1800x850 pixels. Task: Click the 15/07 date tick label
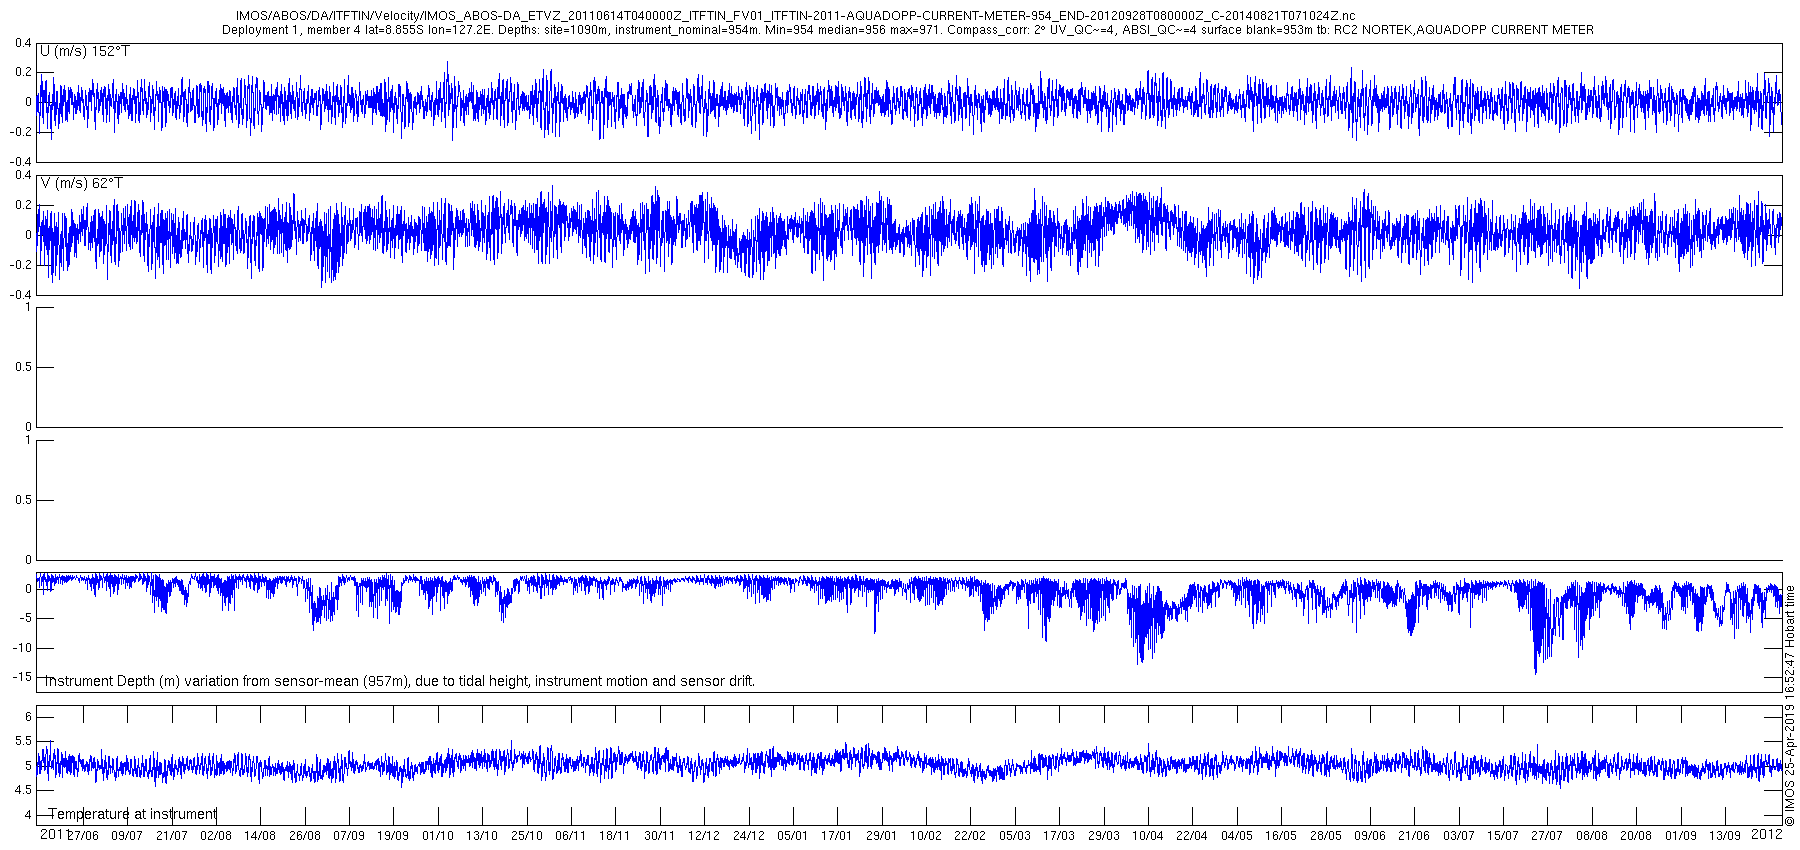(1503, 836)
